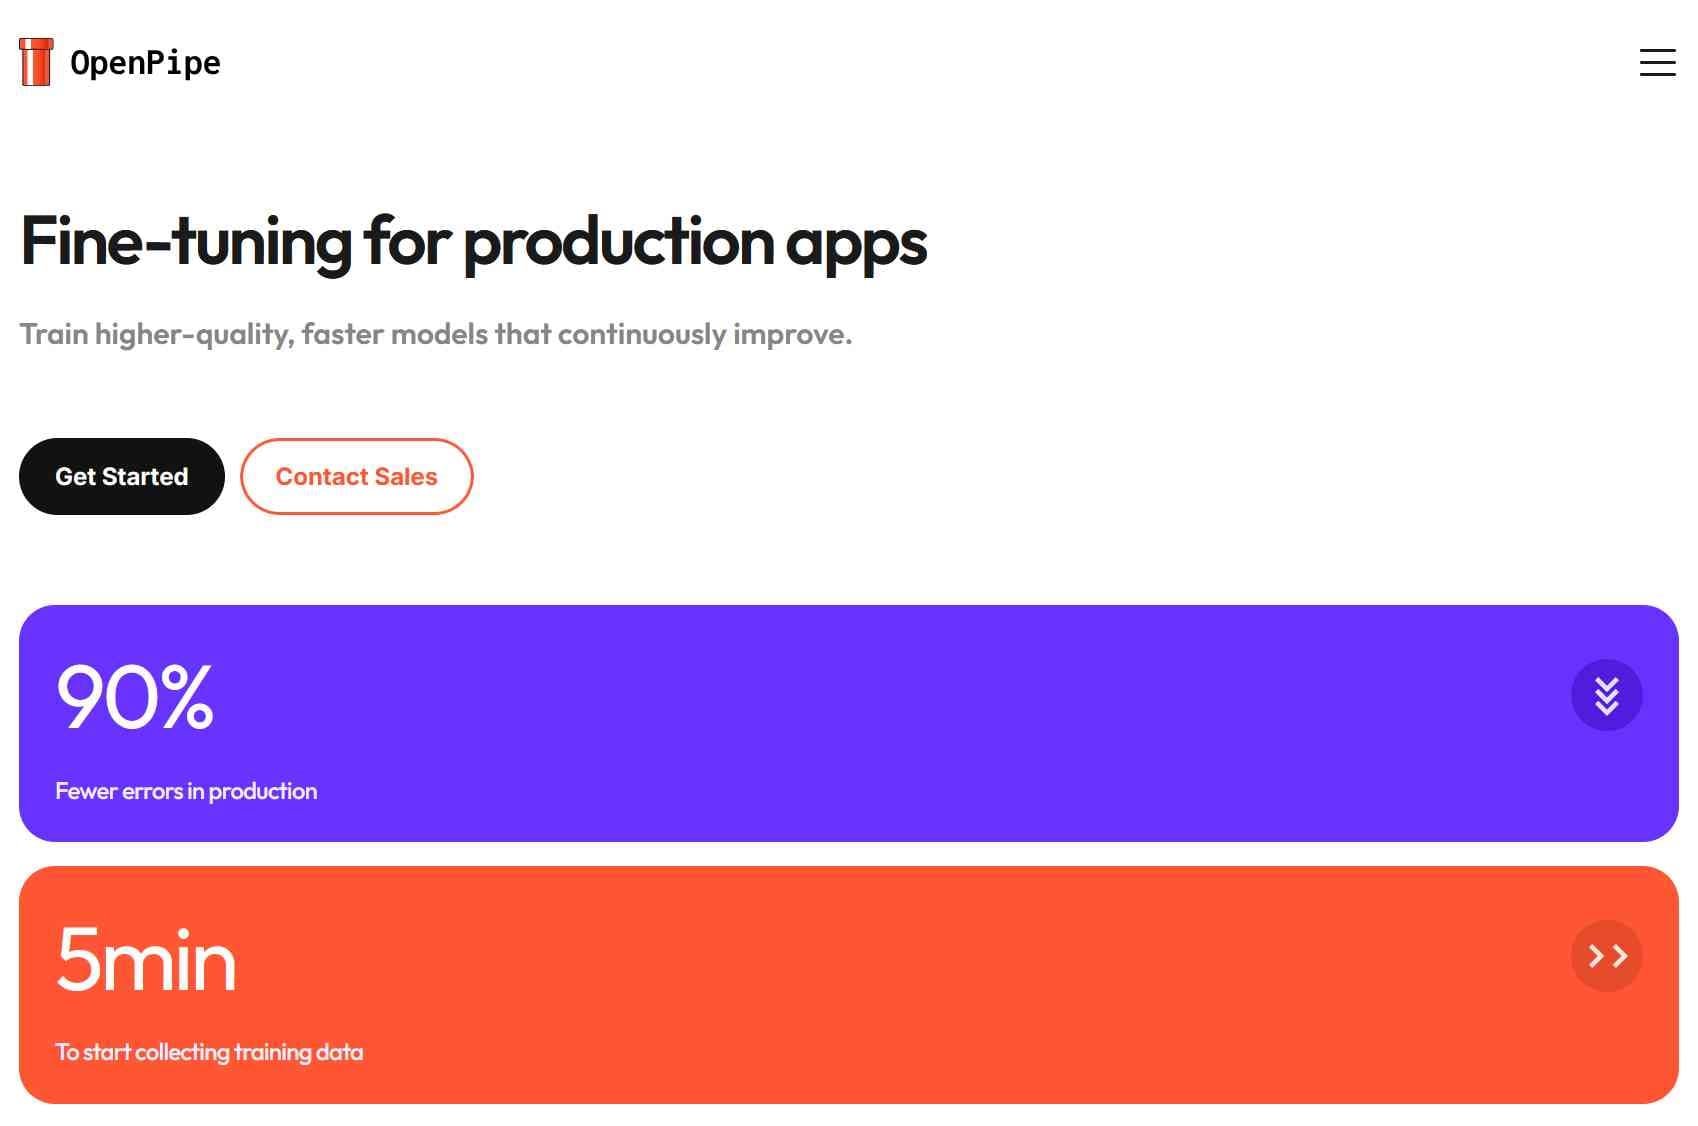Click the double down chevron icon in purple card
This screenshot has height=1126, width=1698.
1606,695
